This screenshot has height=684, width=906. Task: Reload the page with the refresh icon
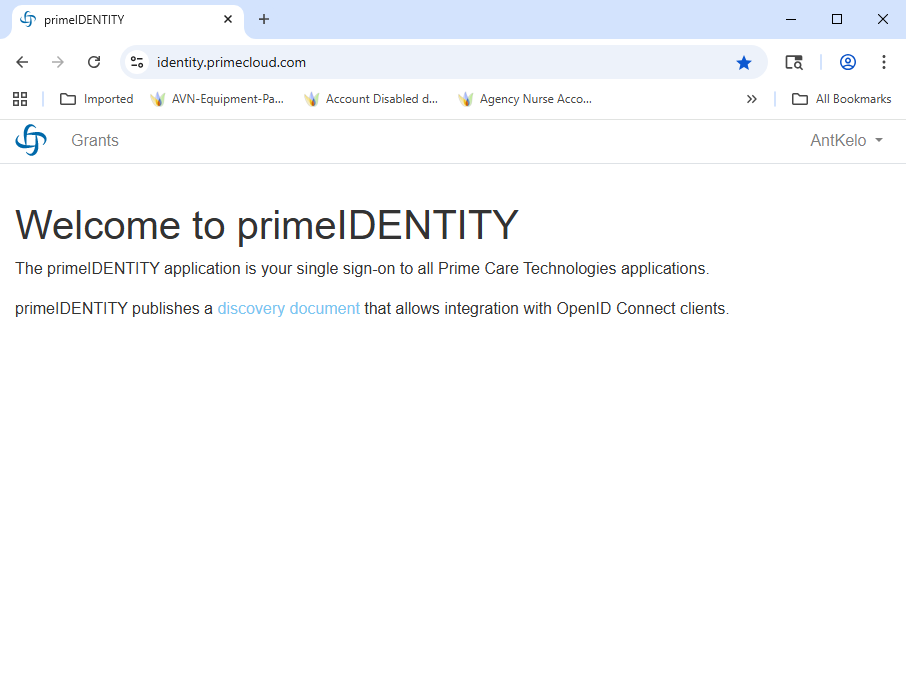94,62
